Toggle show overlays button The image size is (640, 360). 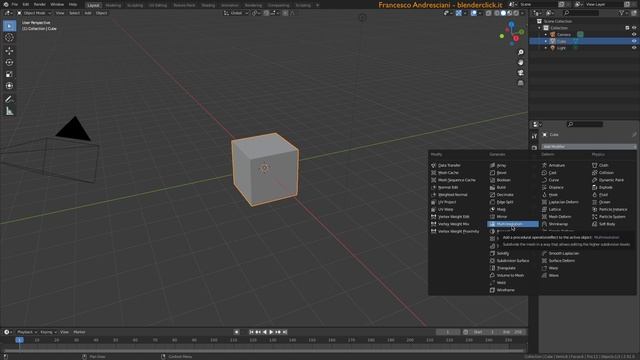(473, 13)
